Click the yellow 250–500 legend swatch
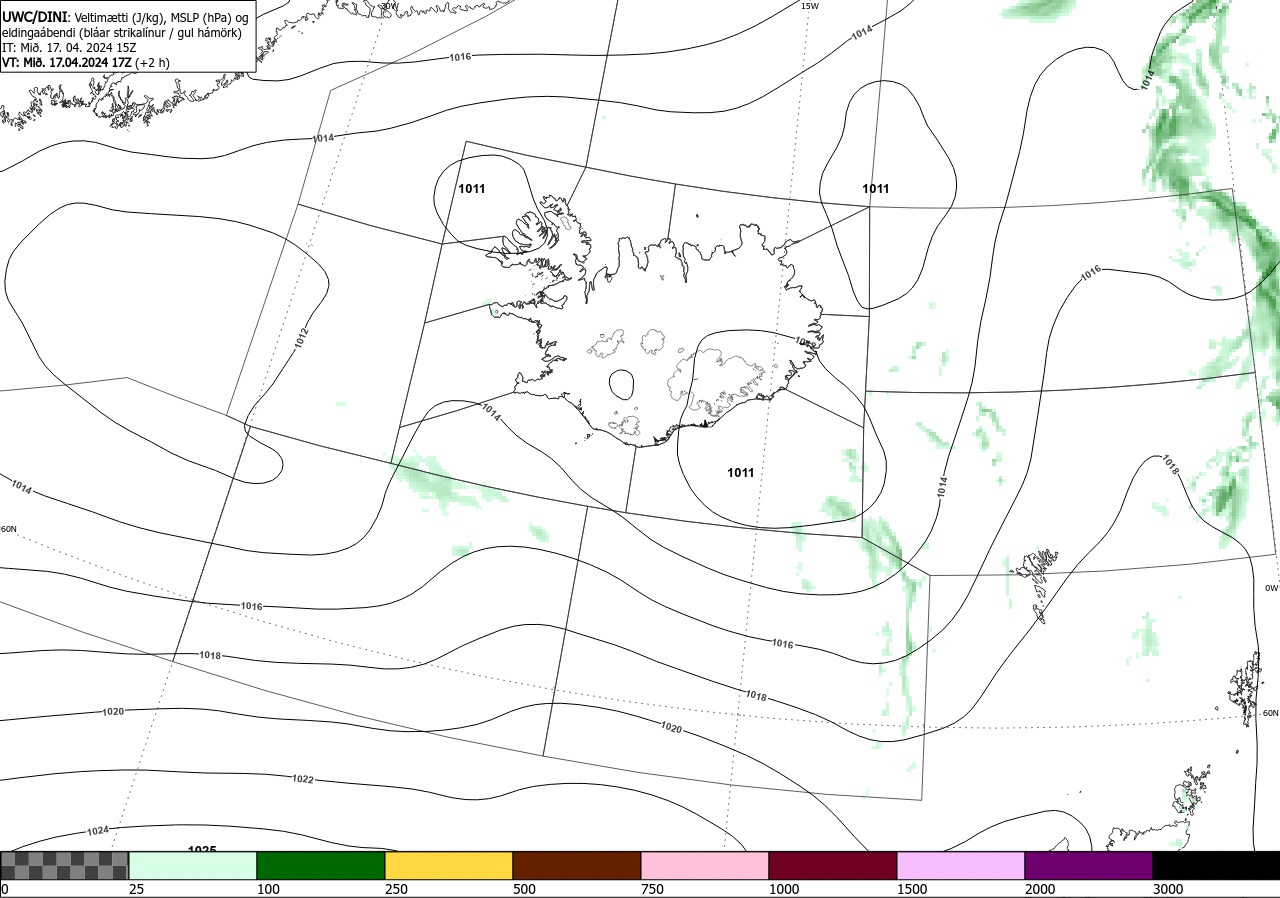 449,866
